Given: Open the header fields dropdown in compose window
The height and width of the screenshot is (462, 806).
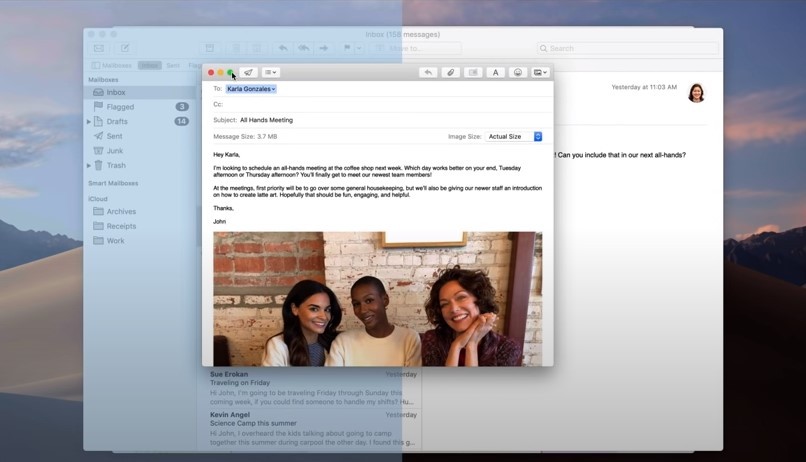Looking at the screenshot, I should tap(270, 72).
